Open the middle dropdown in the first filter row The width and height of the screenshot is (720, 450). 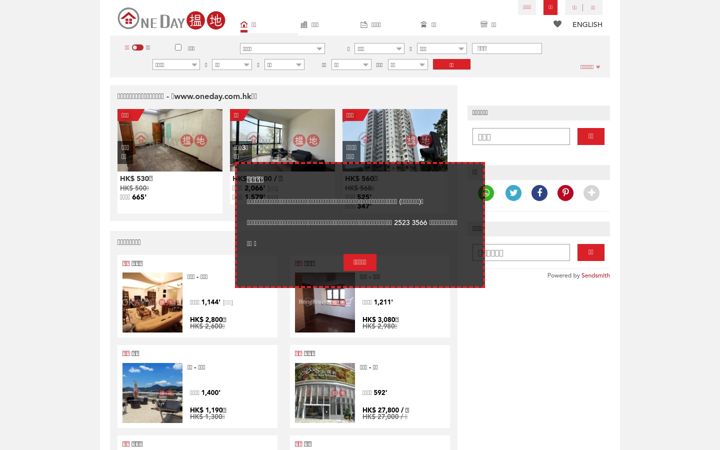click(x=379, y=49)
